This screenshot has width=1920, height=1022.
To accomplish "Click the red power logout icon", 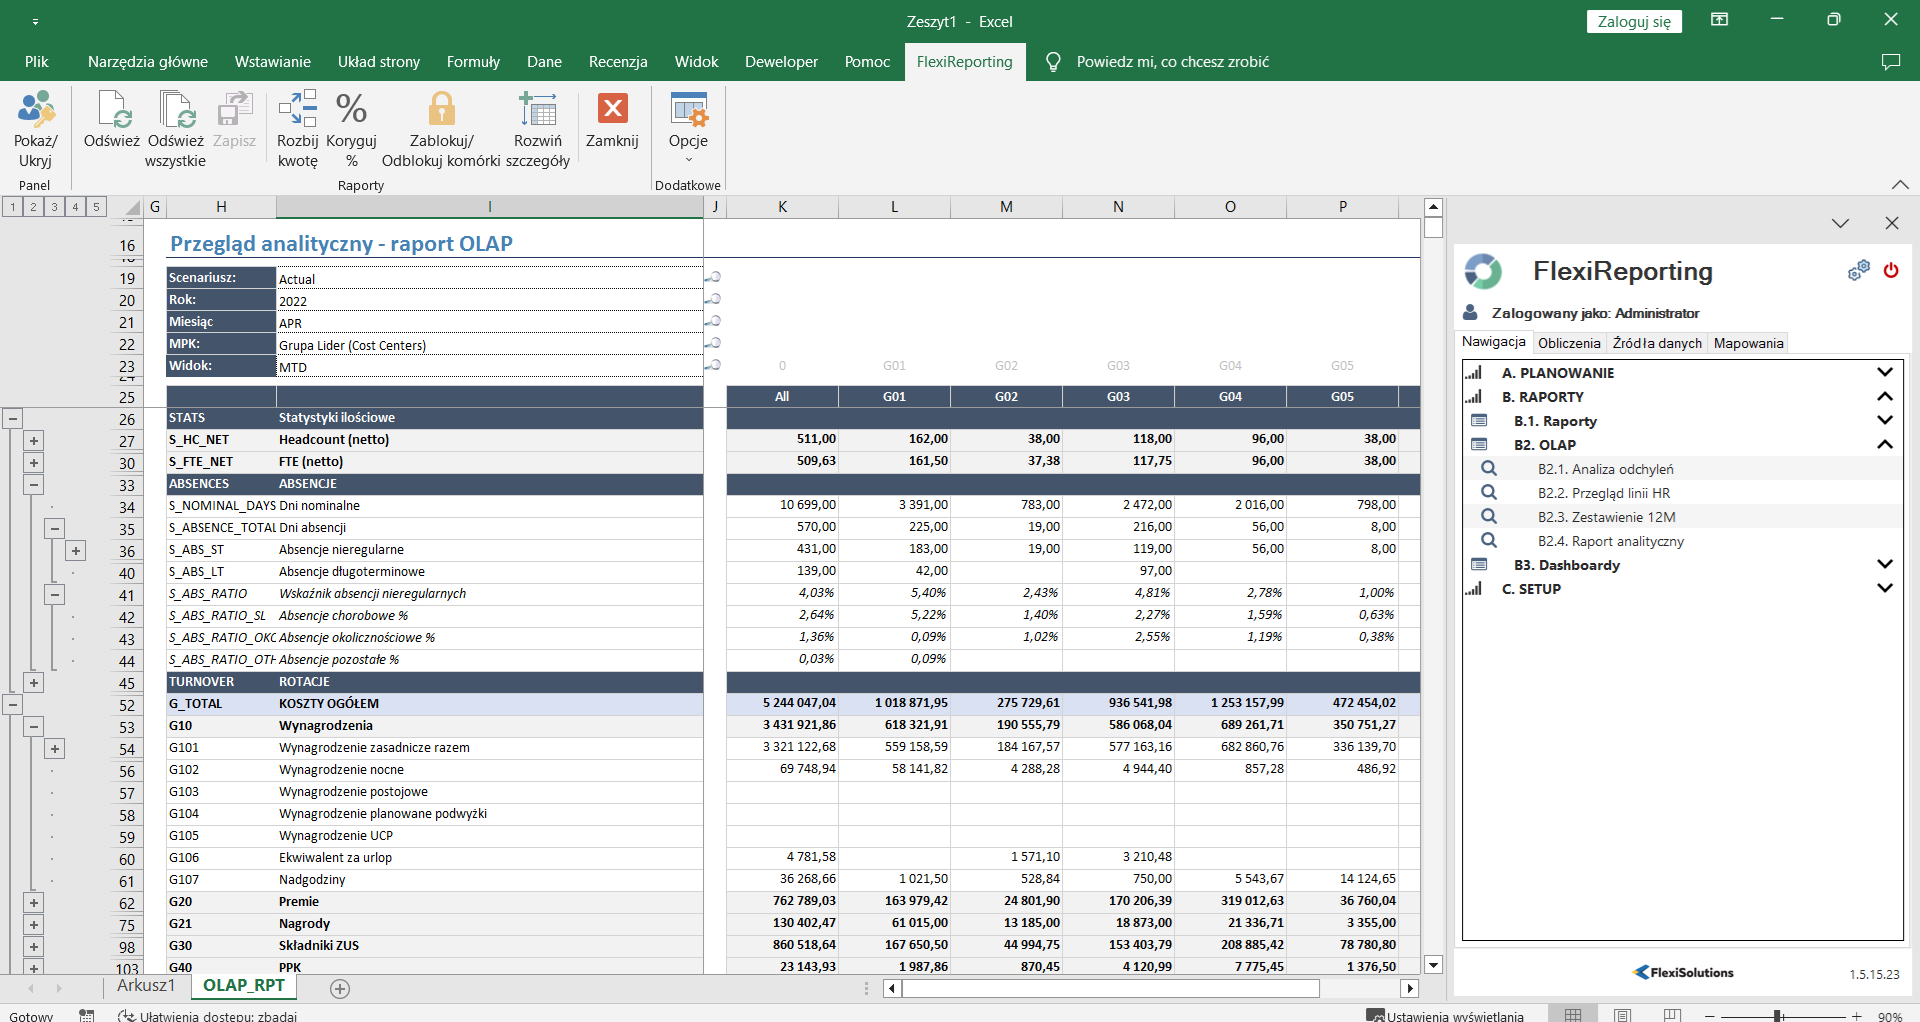I will click(x=1890, y=271).
